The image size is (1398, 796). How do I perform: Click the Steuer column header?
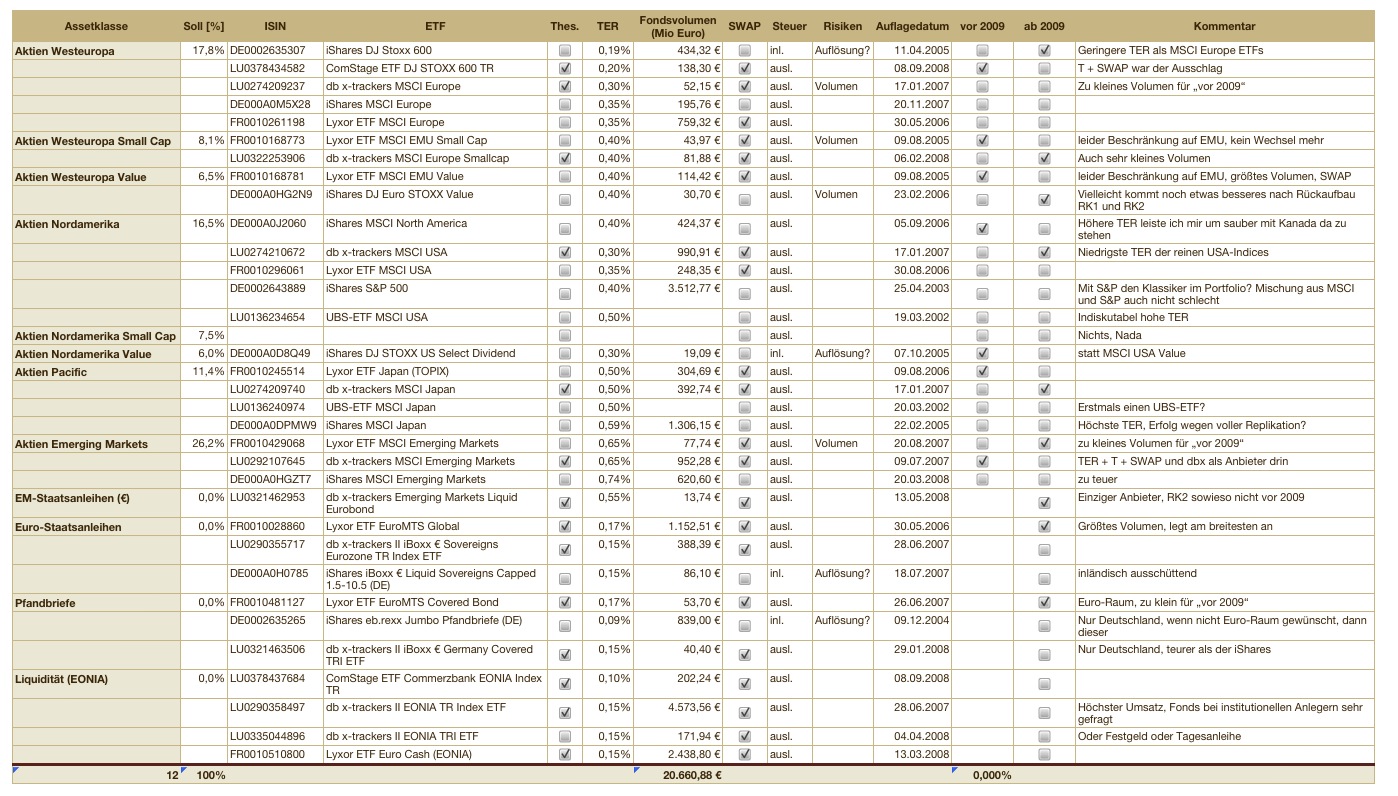pos(789,26)
